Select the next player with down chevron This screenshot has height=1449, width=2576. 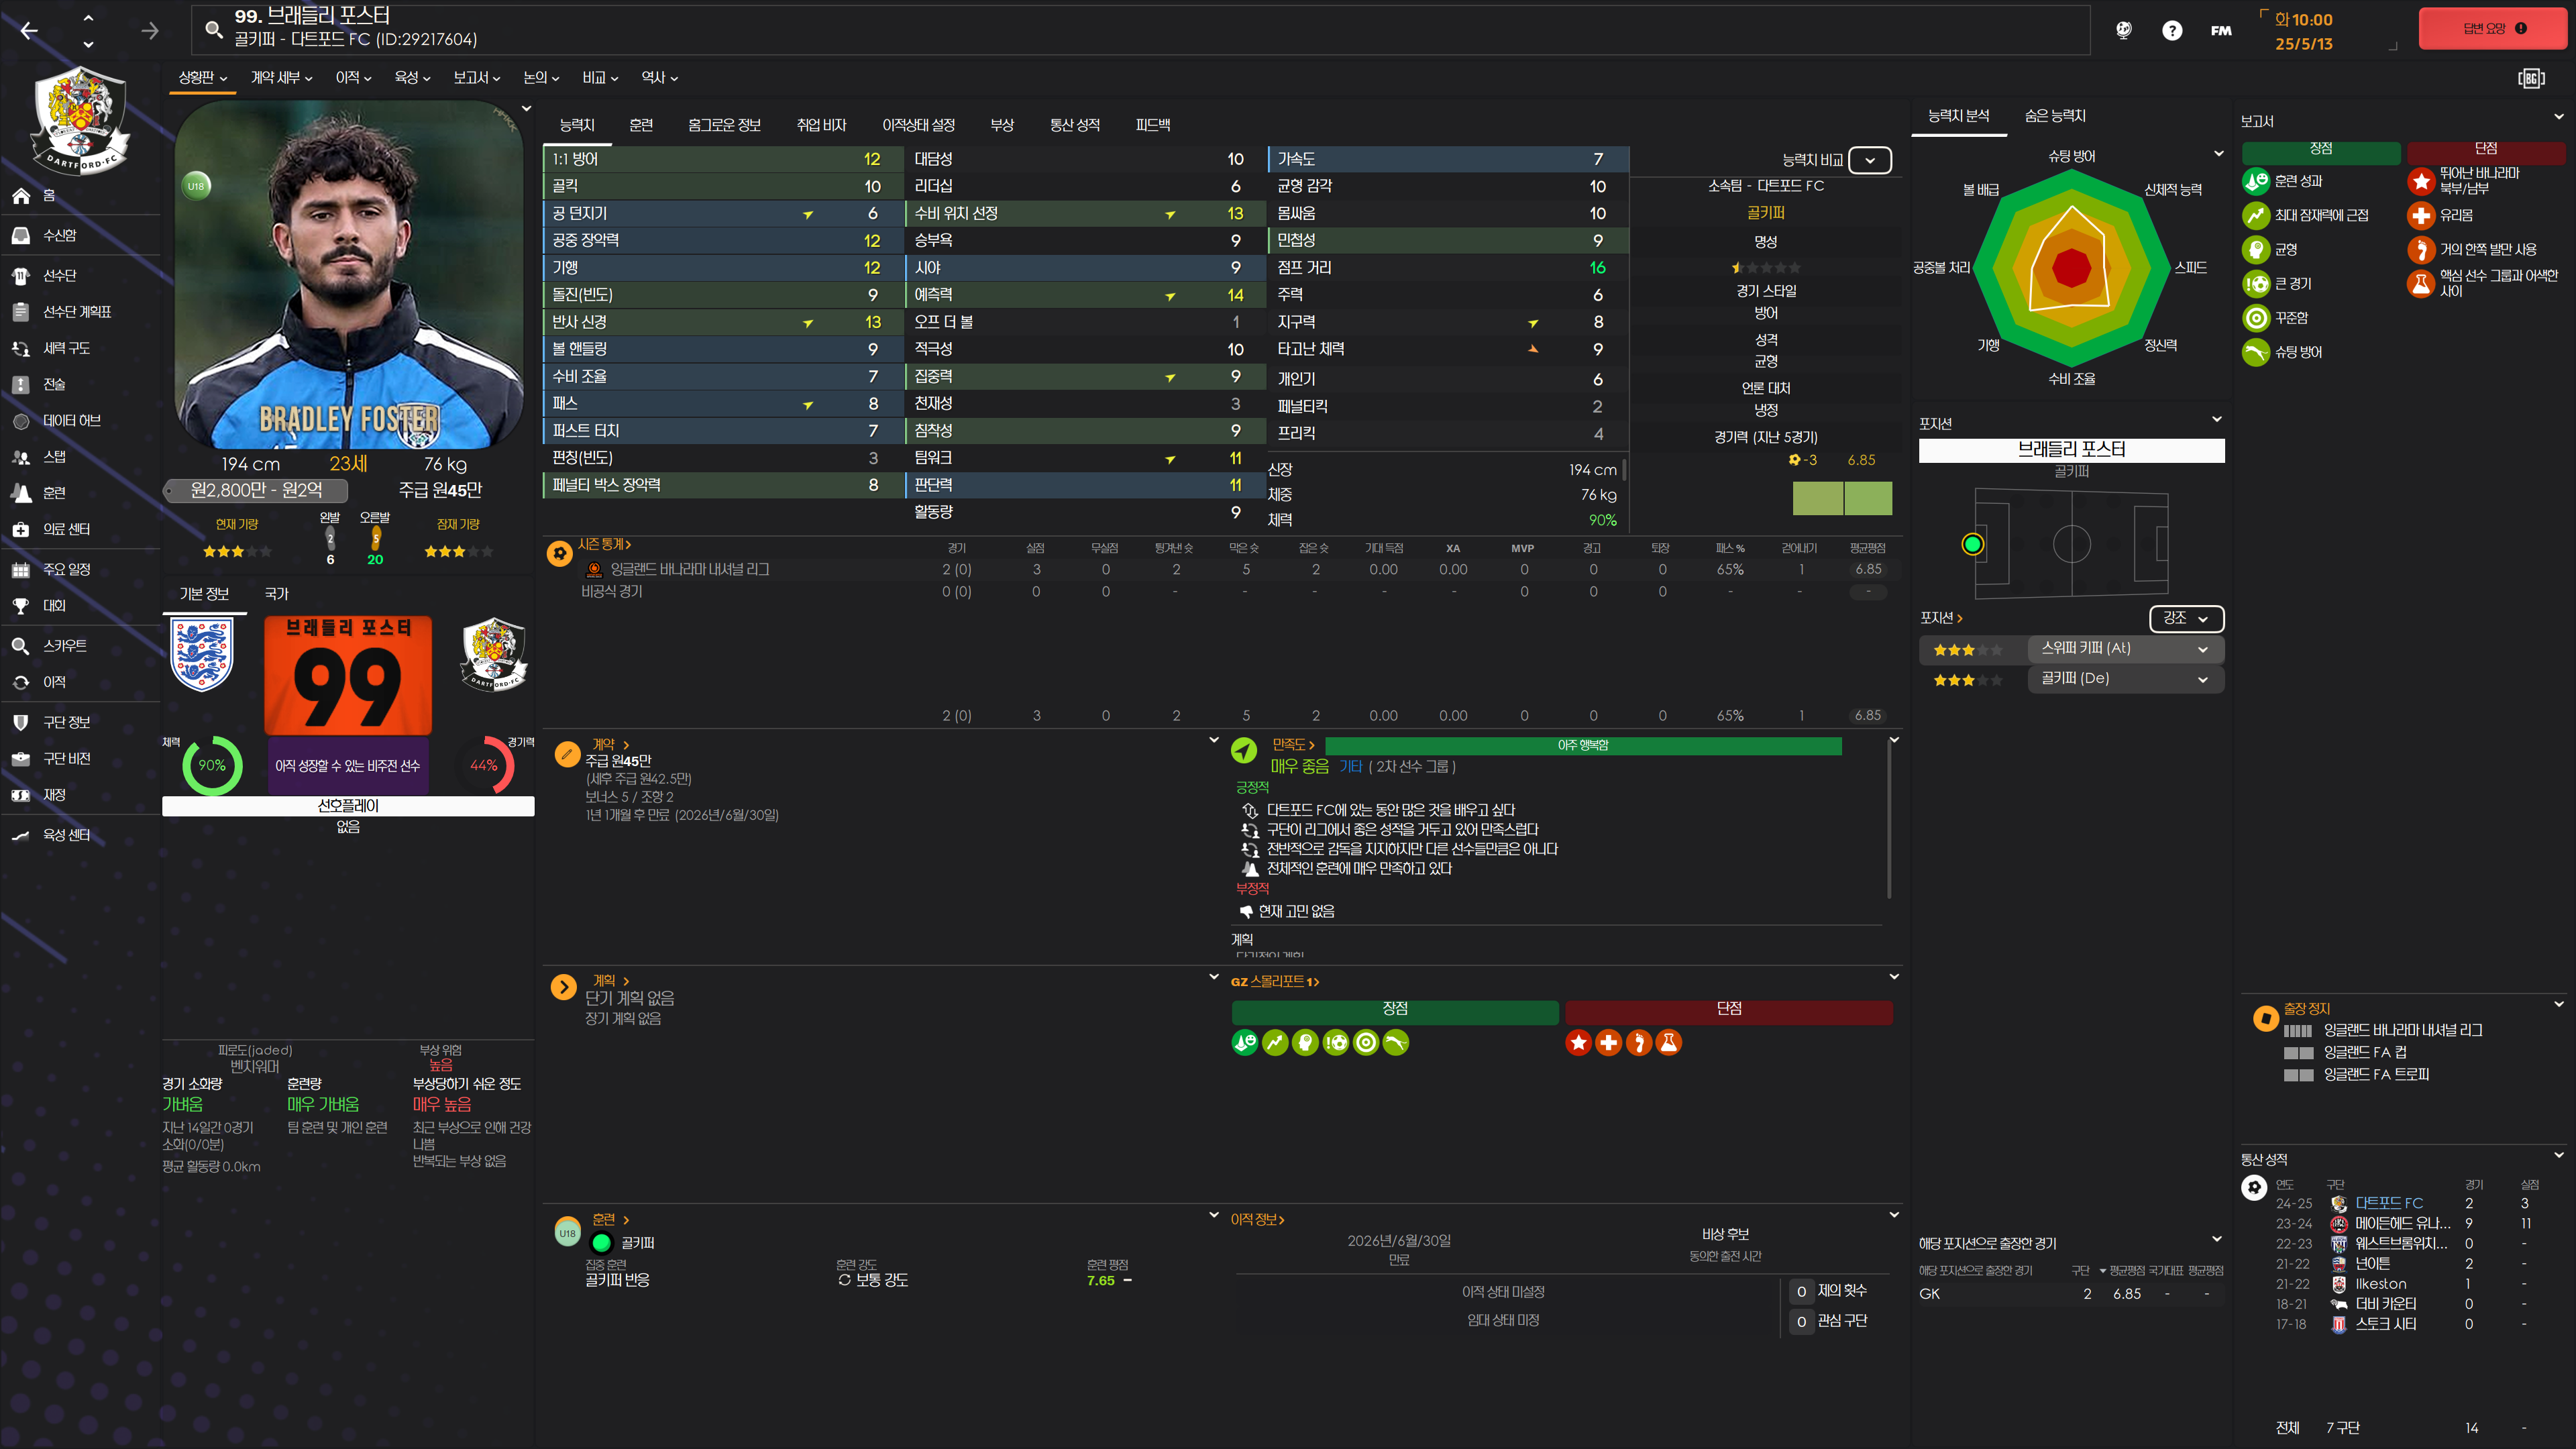(88, 44)
